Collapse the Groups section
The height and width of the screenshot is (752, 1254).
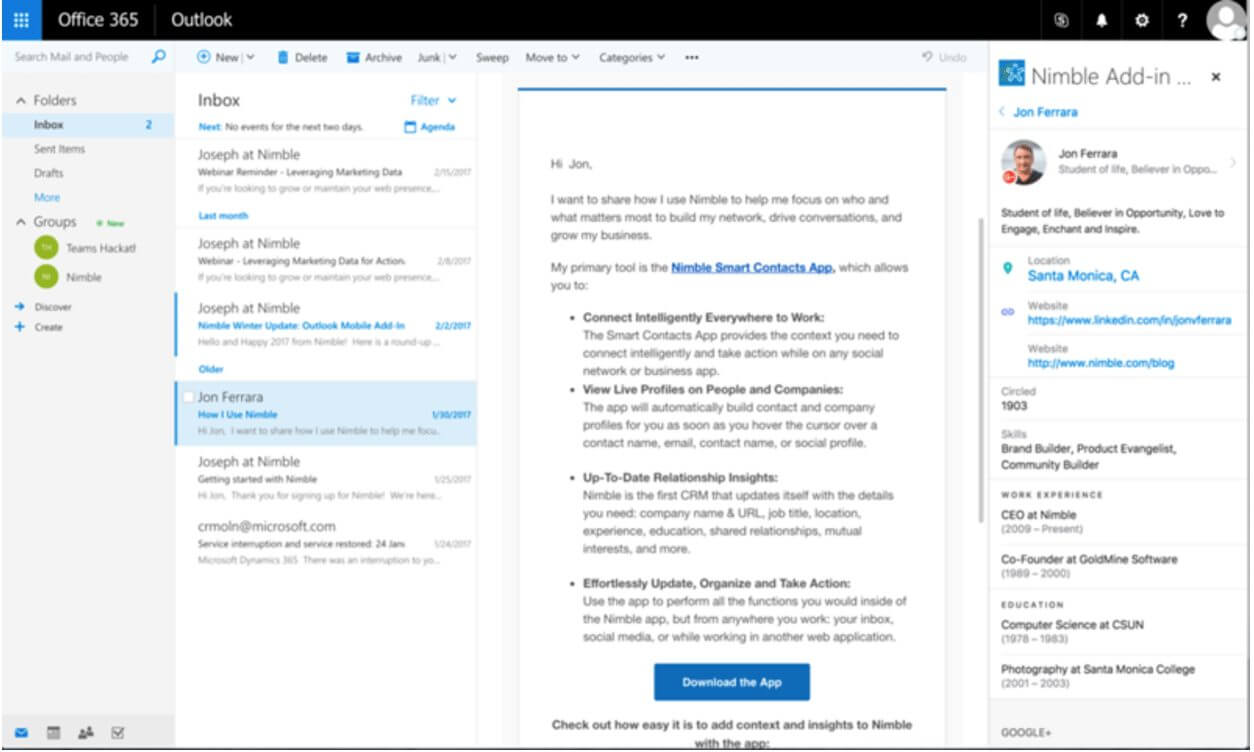[x=20, y=222]
